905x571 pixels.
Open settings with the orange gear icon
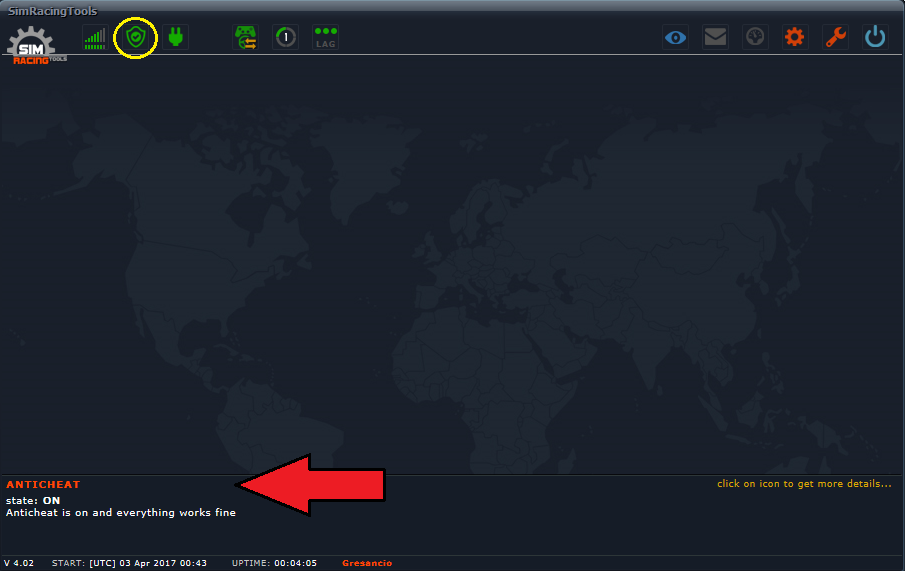[795, 38]
